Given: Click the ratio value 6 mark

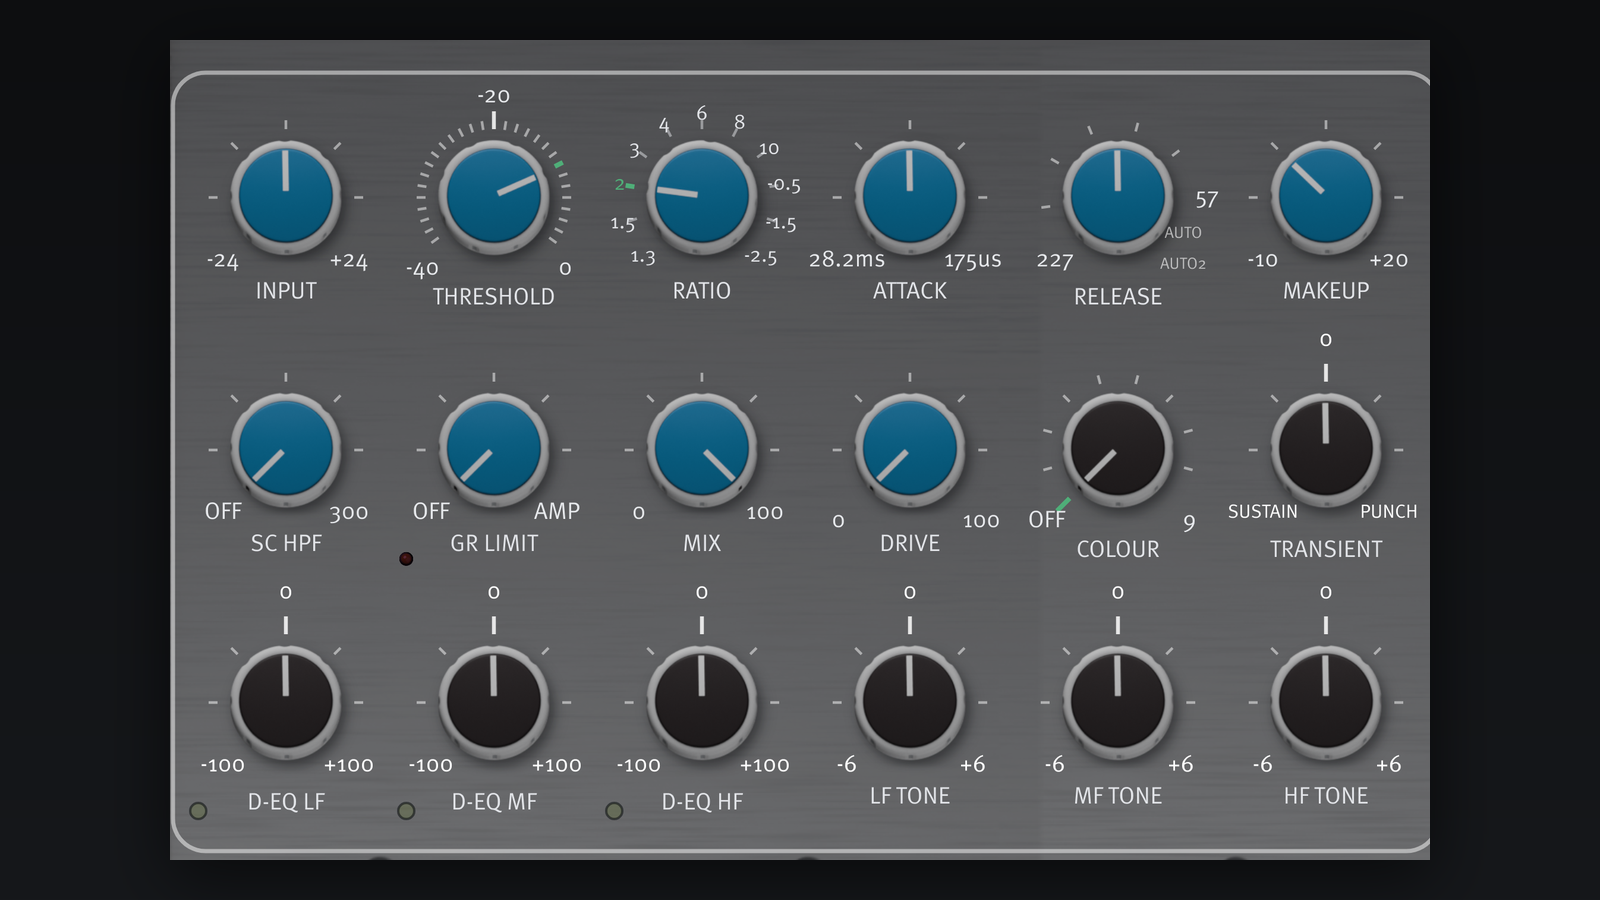Looking at the screenshot, I should tap(702, 114).
